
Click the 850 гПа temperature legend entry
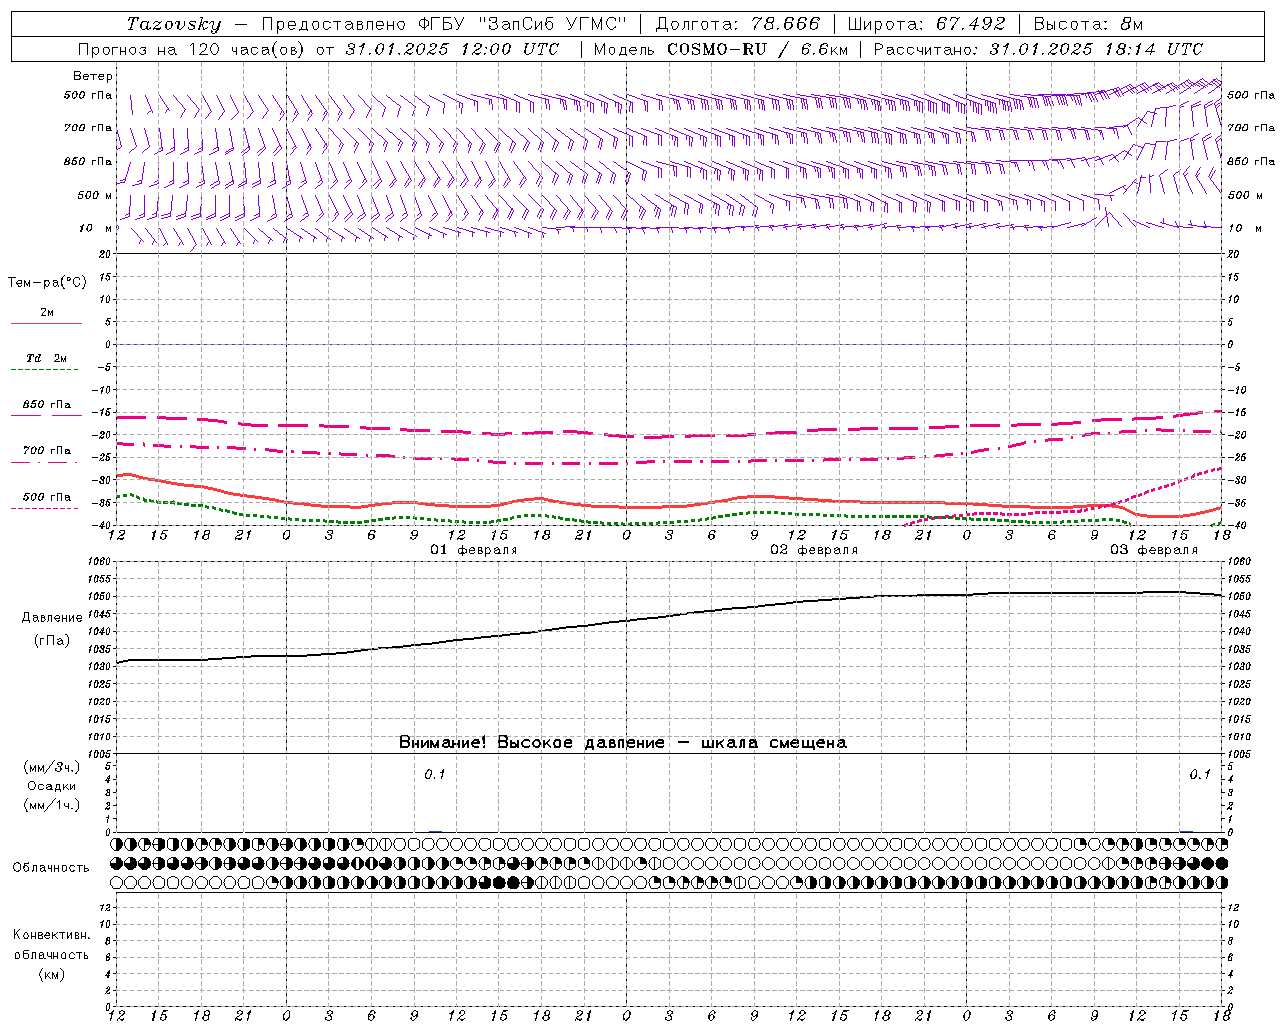point(46,405)
